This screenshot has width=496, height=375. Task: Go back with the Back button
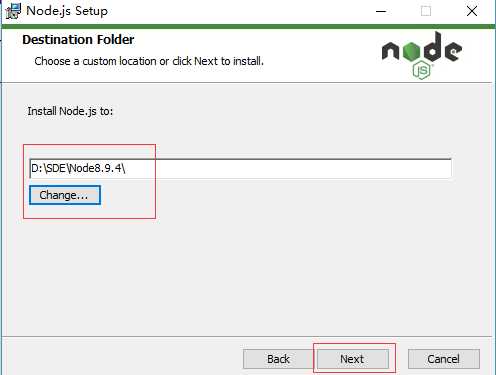tap(278, 359)
